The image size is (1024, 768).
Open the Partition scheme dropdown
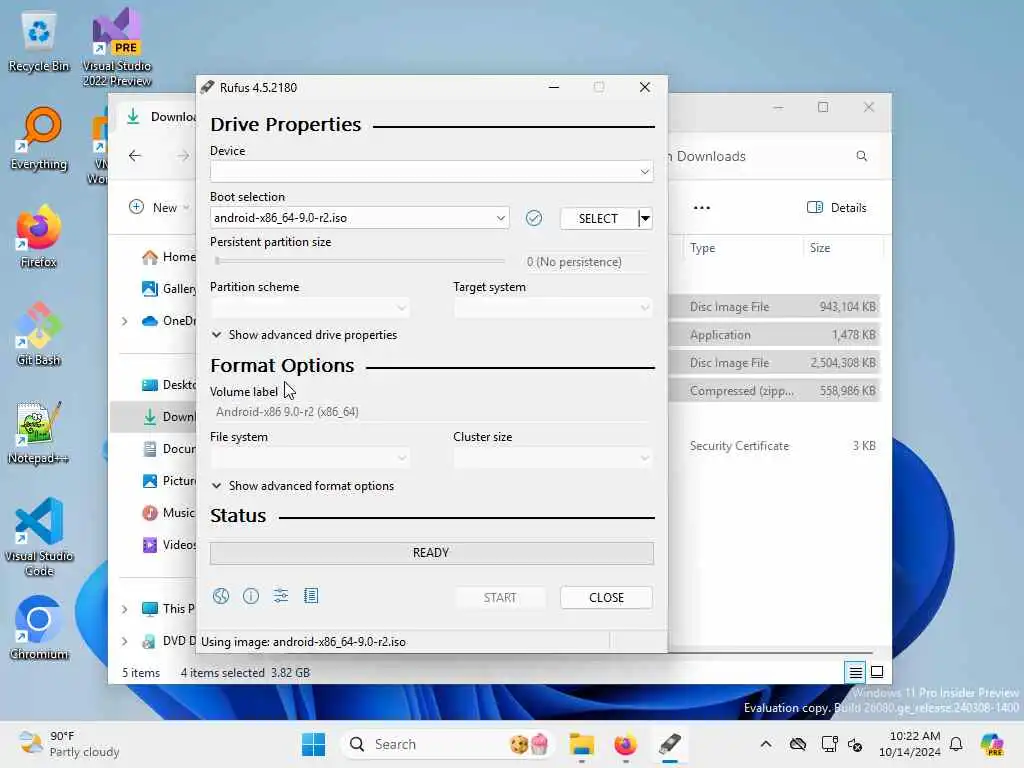[310, 308]
